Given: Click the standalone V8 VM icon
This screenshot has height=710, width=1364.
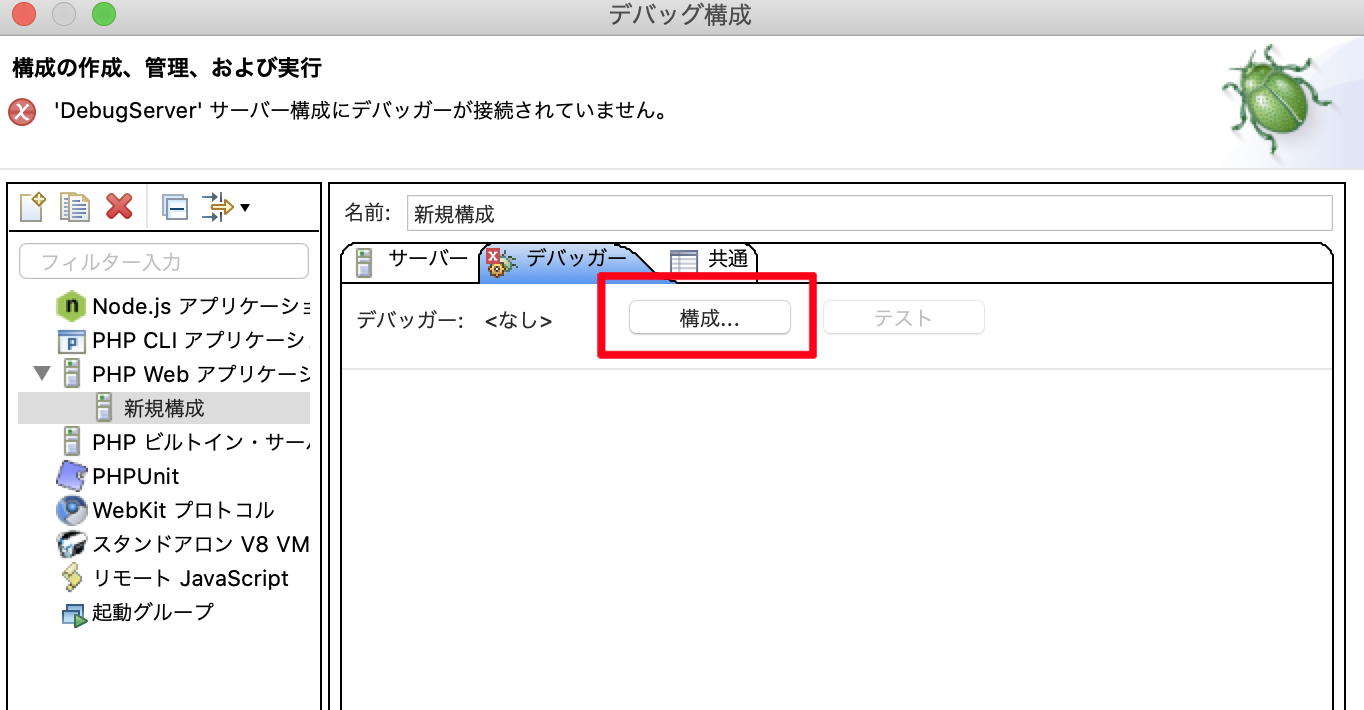Looking at the screenshot, I should click(72, 544).
